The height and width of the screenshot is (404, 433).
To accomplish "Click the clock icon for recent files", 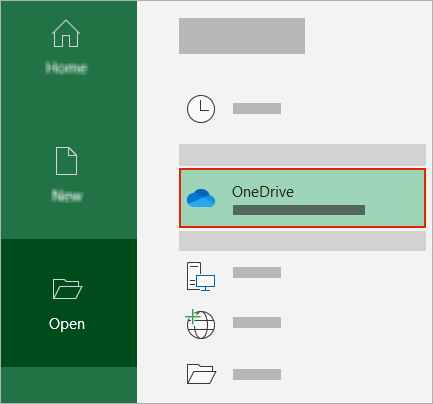I will click(x=201, y=109).
